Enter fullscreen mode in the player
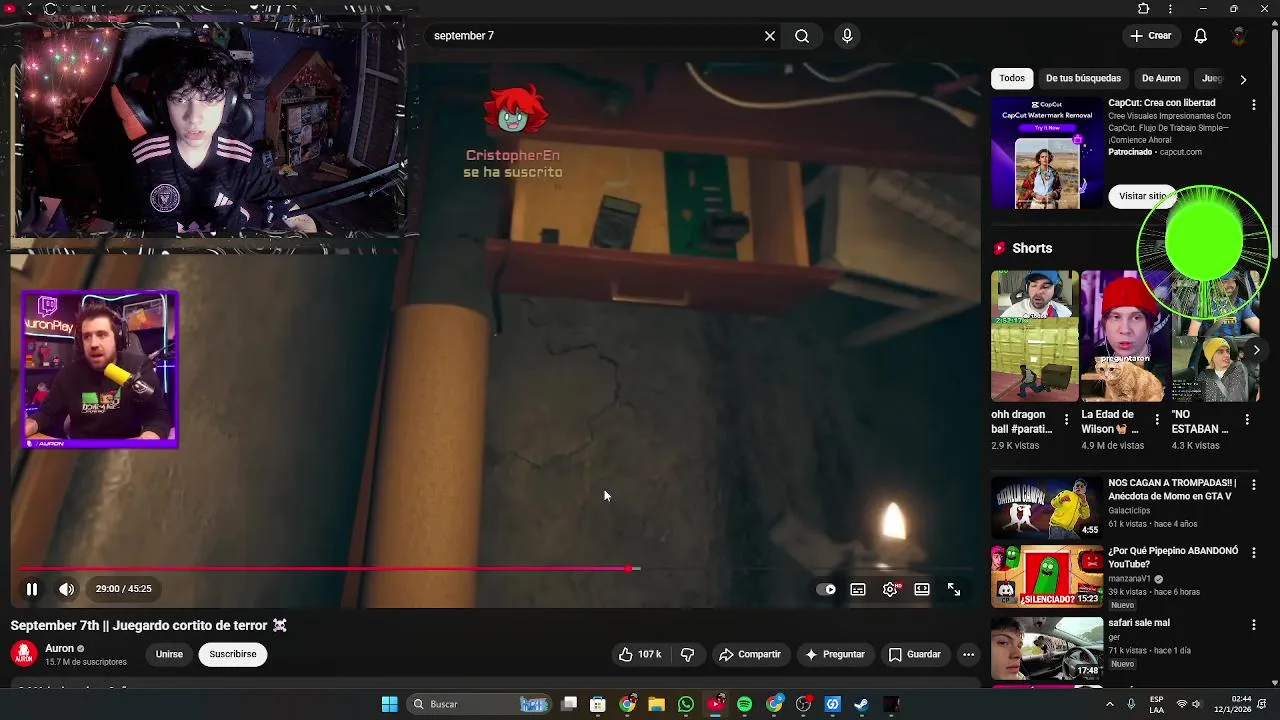The height and width of the screenshot is (720, 1280). [x=954, y=590]
